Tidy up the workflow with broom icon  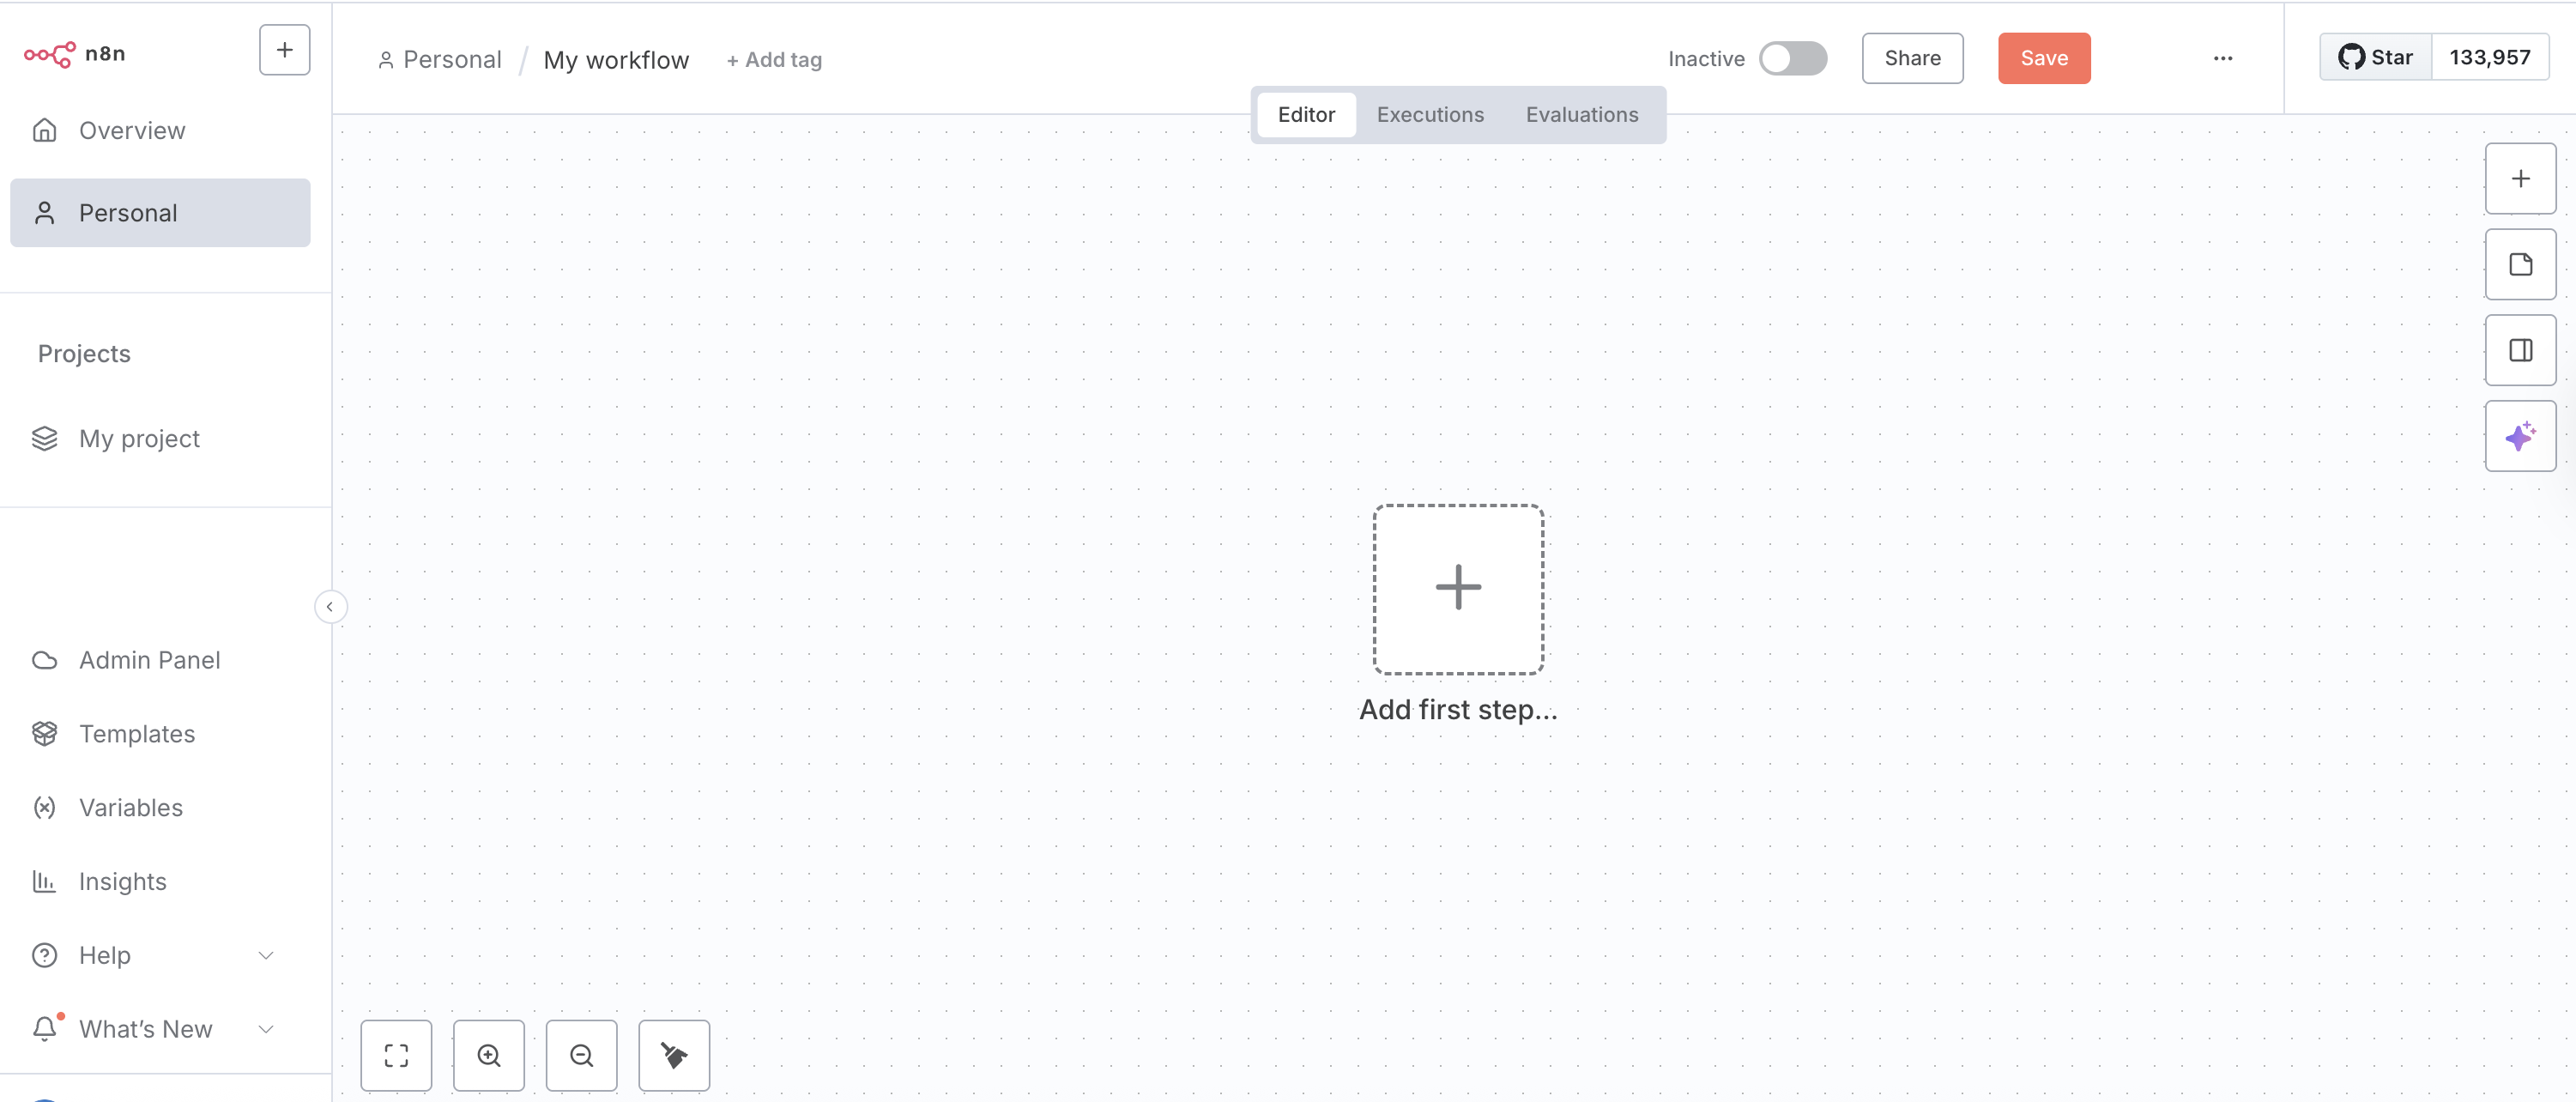pos(674,1055)
